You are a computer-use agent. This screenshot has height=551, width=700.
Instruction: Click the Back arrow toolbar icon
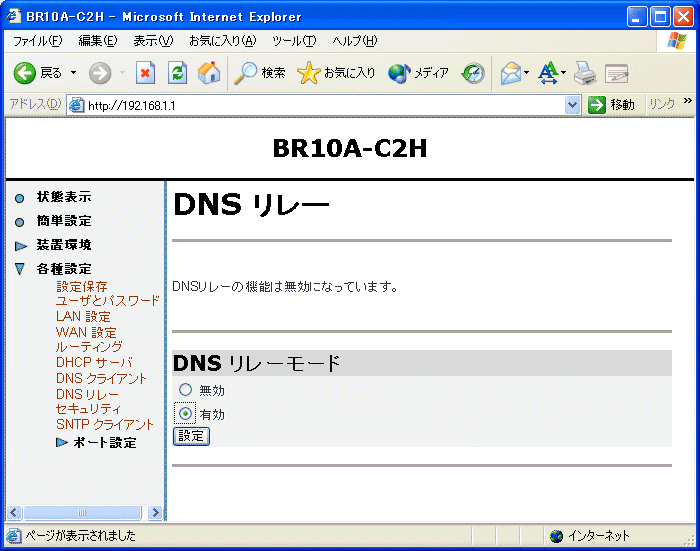24,72
